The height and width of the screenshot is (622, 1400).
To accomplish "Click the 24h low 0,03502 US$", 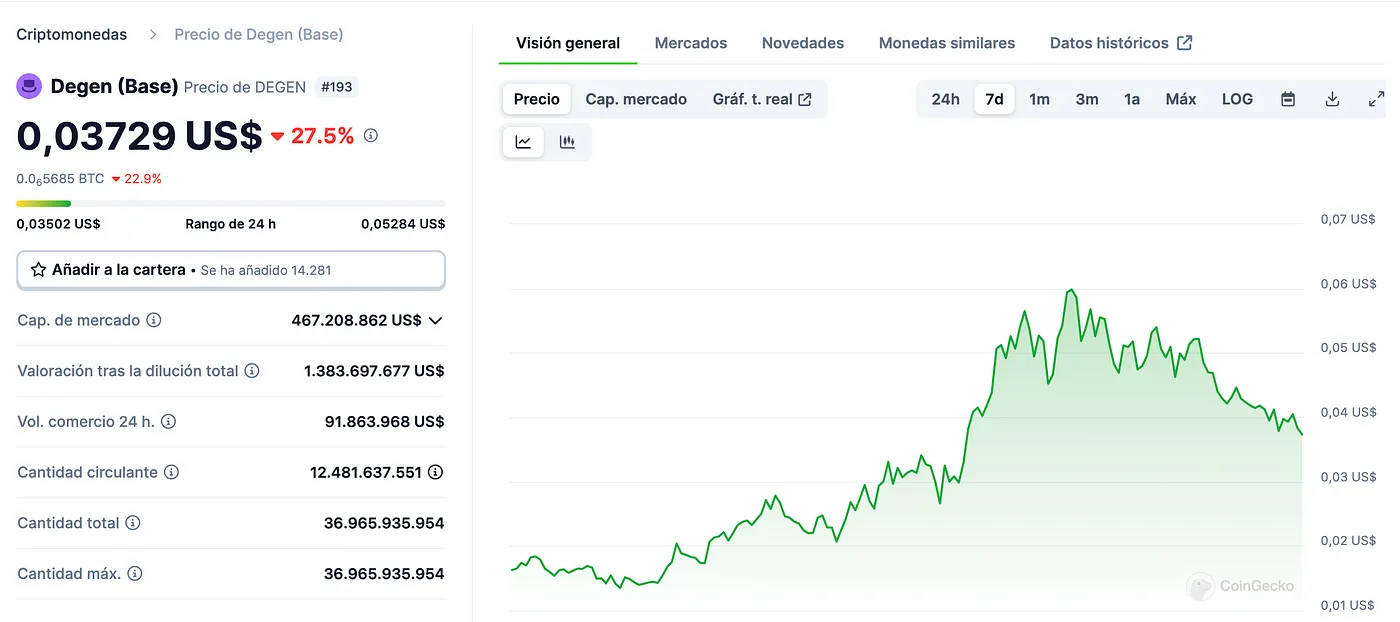I will [58, 224].
